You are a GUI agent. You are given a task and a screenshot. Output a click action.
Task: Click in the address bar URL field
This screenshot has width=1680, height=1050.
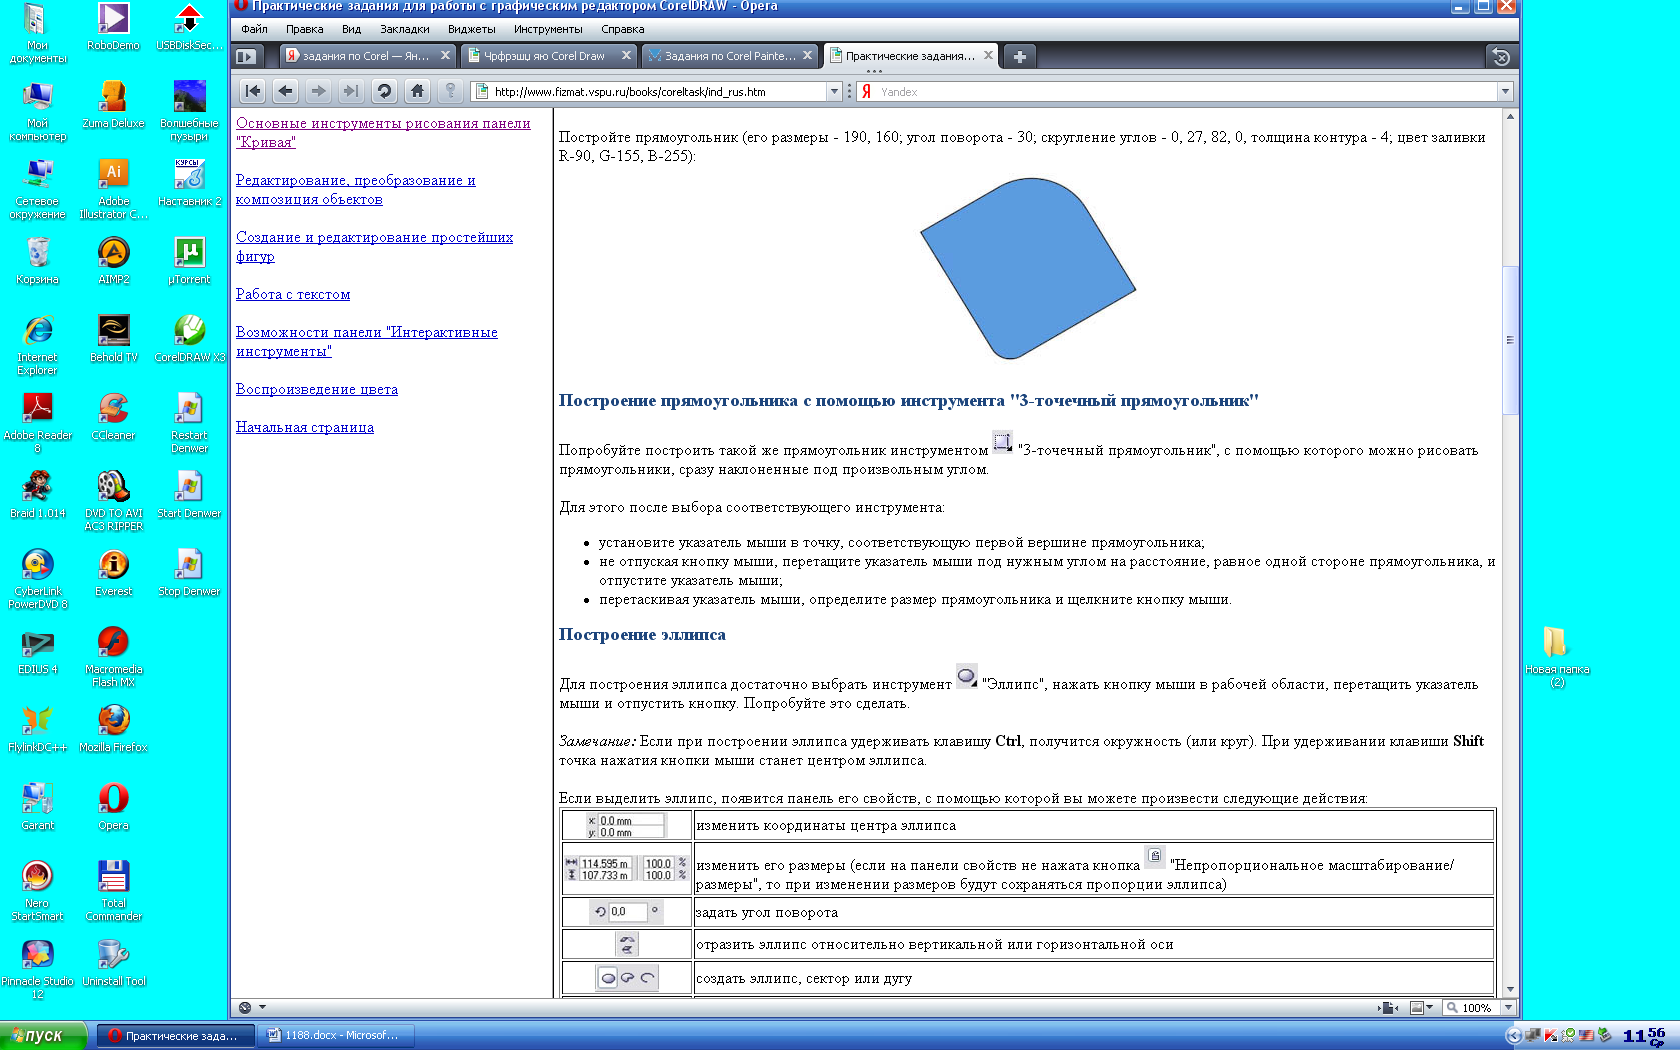pos(658,91)
